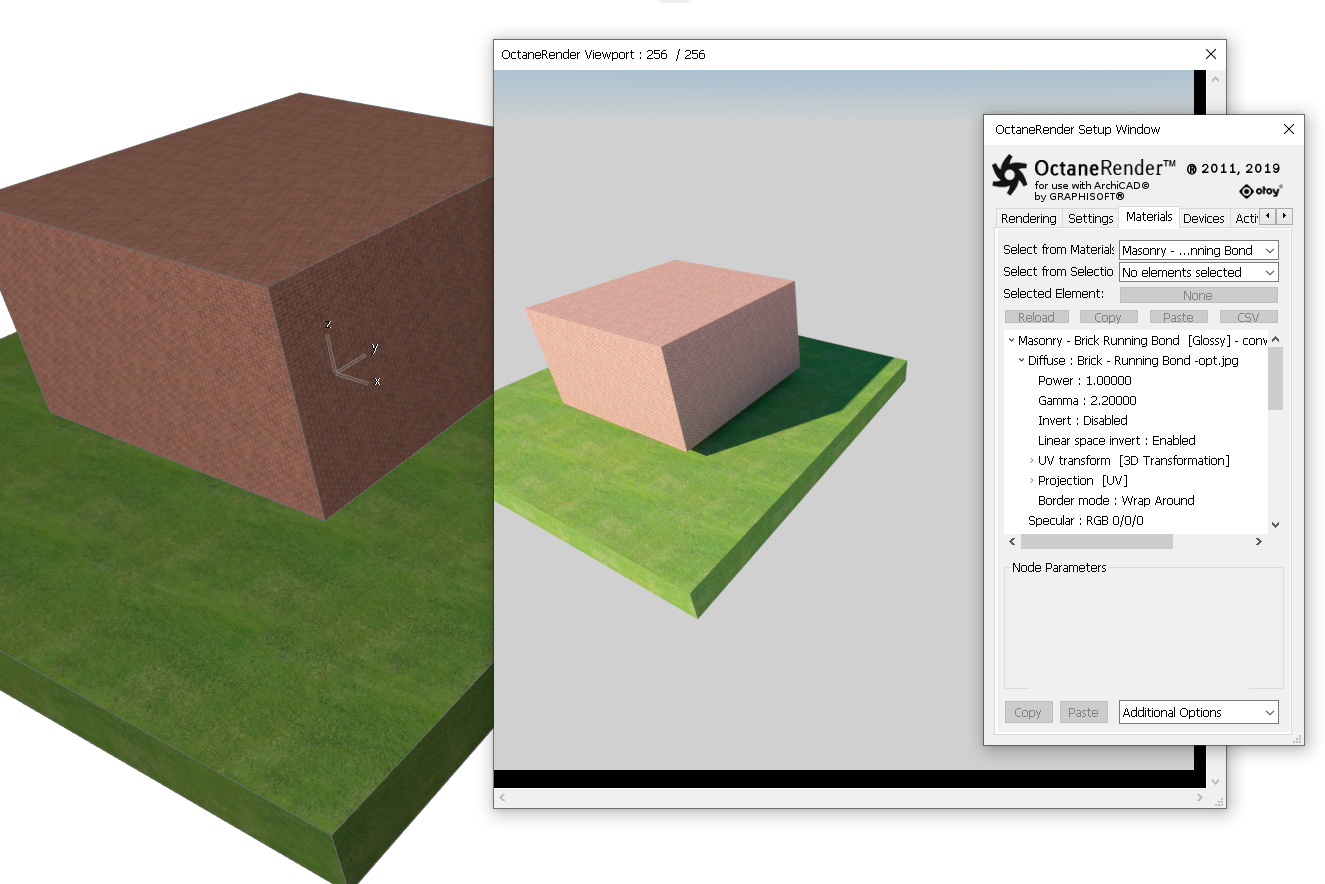Click the Selected Element None button
Viewport: 1325px width, 884px height.
point(1198,295)
